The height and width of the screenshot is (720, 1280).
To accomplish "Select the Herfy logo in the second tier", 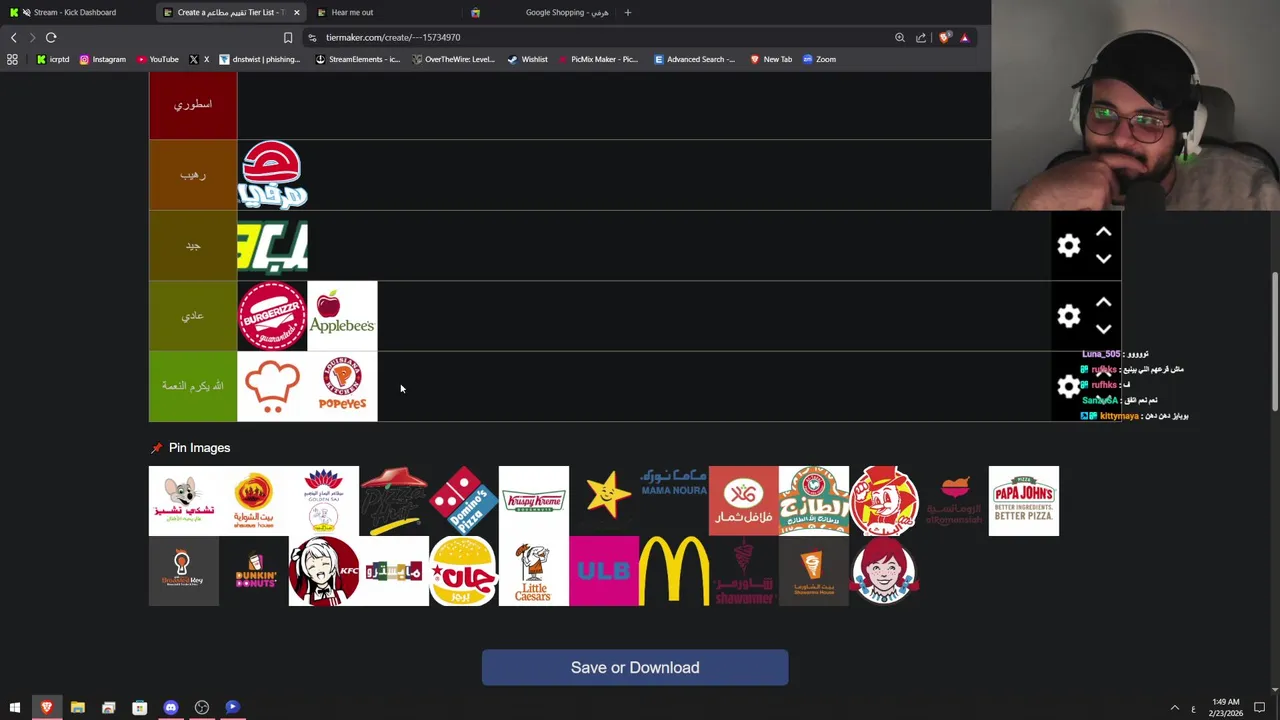I will point(272,175).
